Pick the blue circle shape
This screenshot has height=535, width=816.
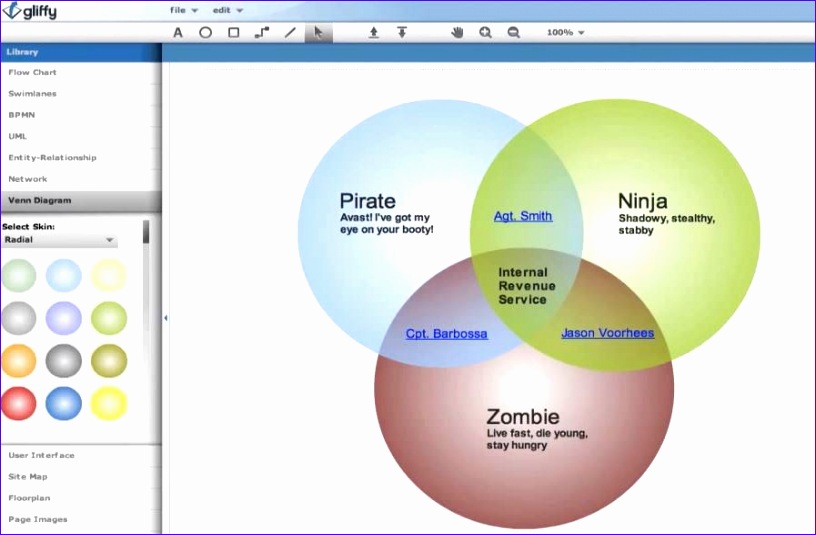pos(63,403)
